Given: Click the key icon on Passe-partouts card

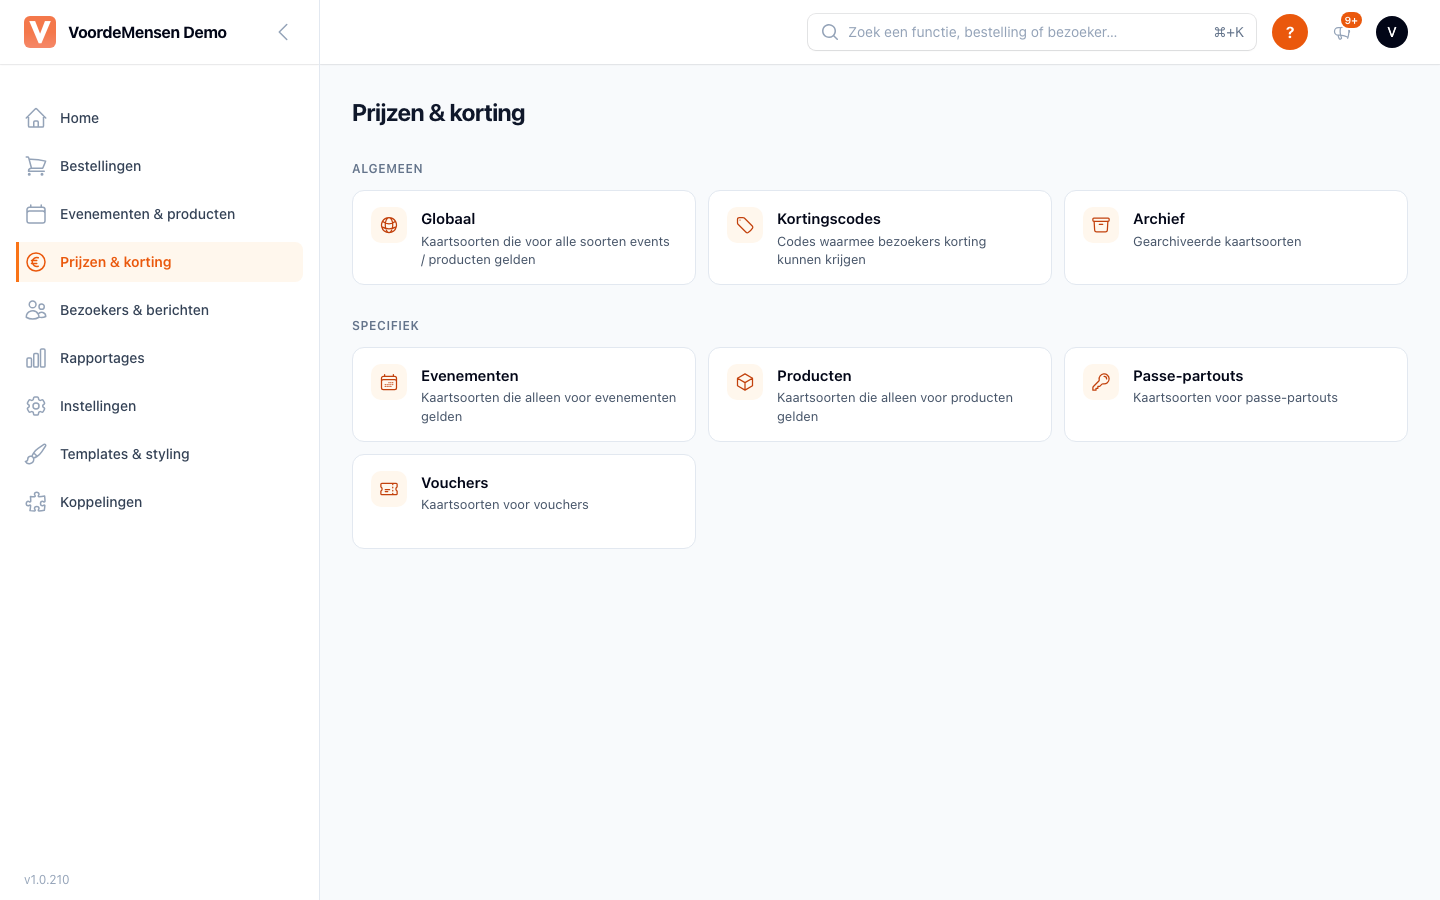Looking at the screenshot, I should tap(1101, 382).
